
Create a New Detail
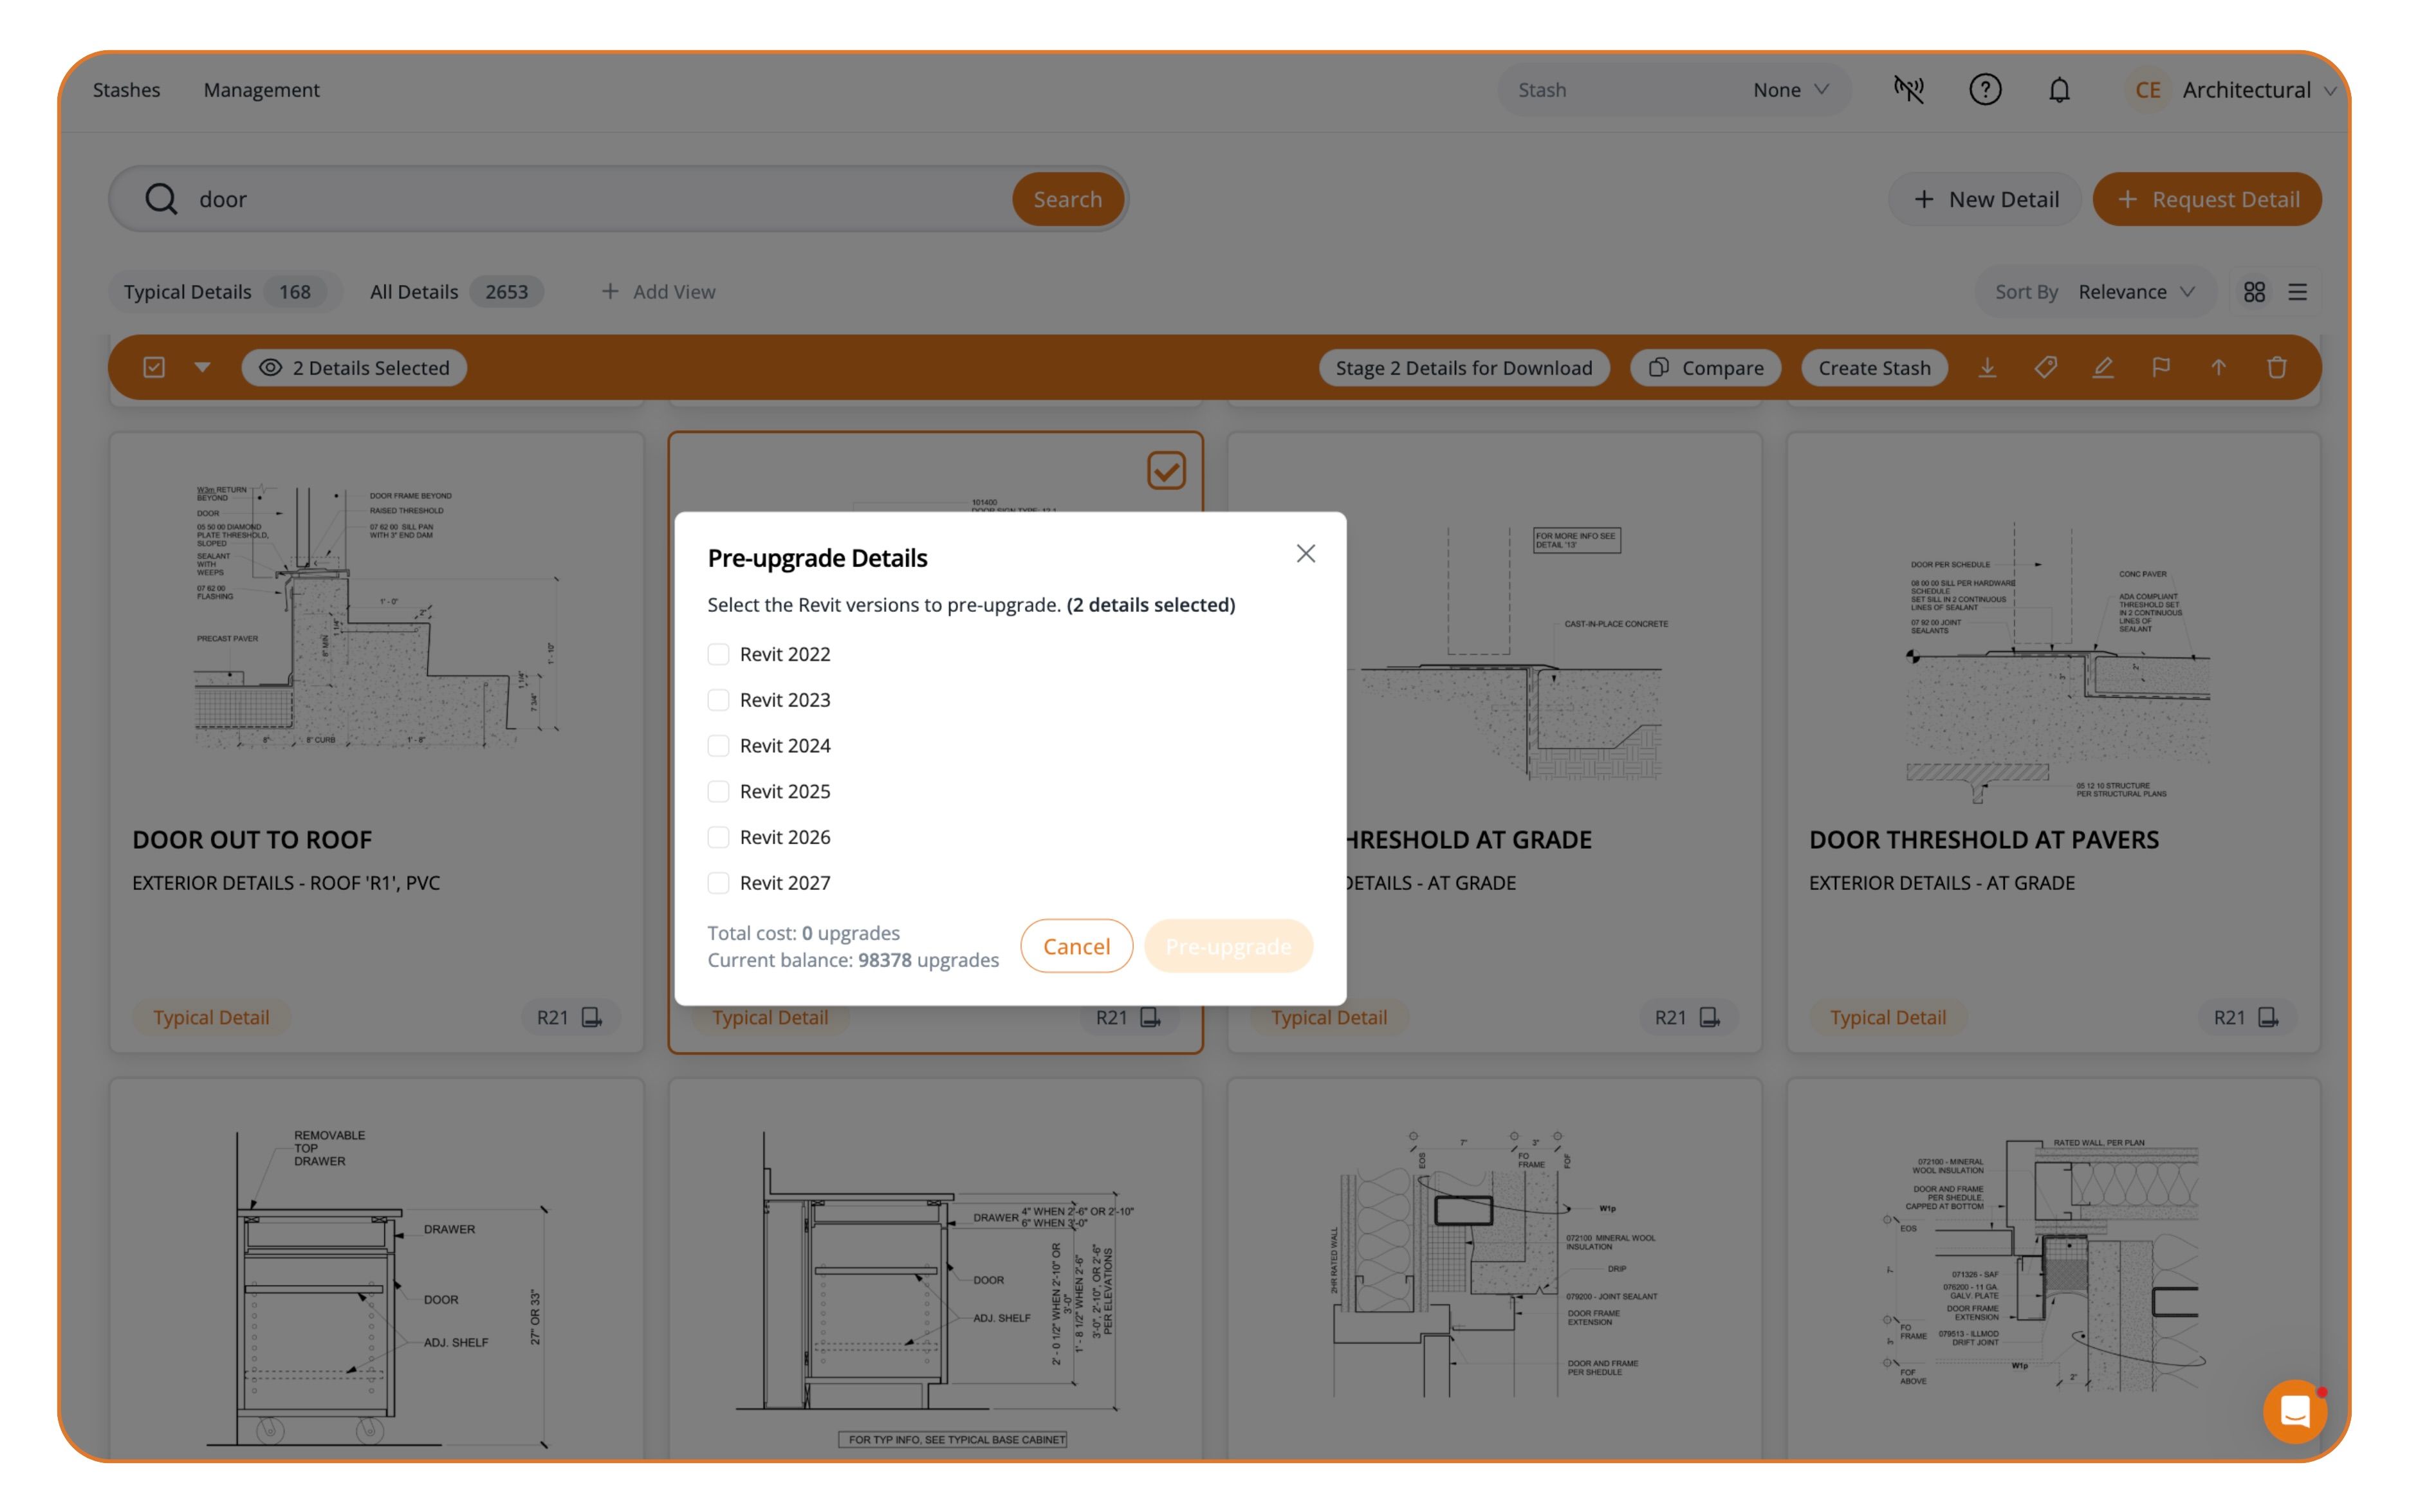tap(1985, 199)
